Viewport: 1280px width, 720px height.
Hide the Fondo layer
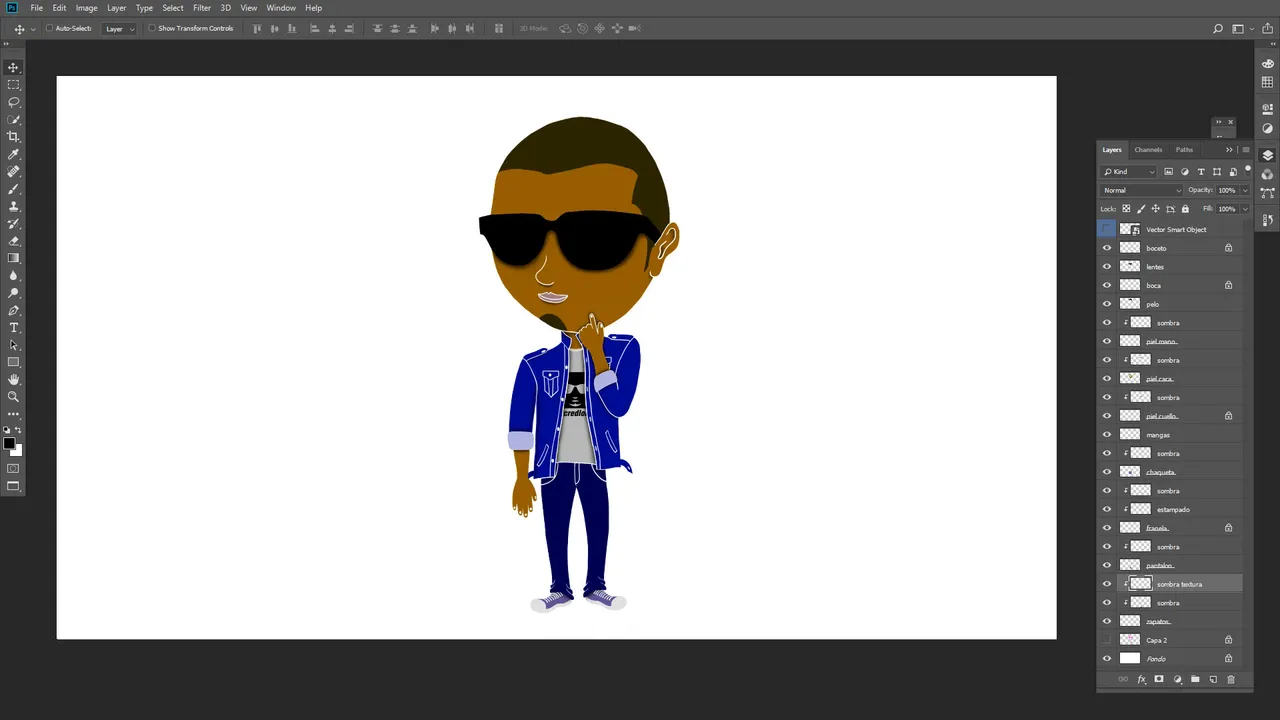coord(1106,659)
